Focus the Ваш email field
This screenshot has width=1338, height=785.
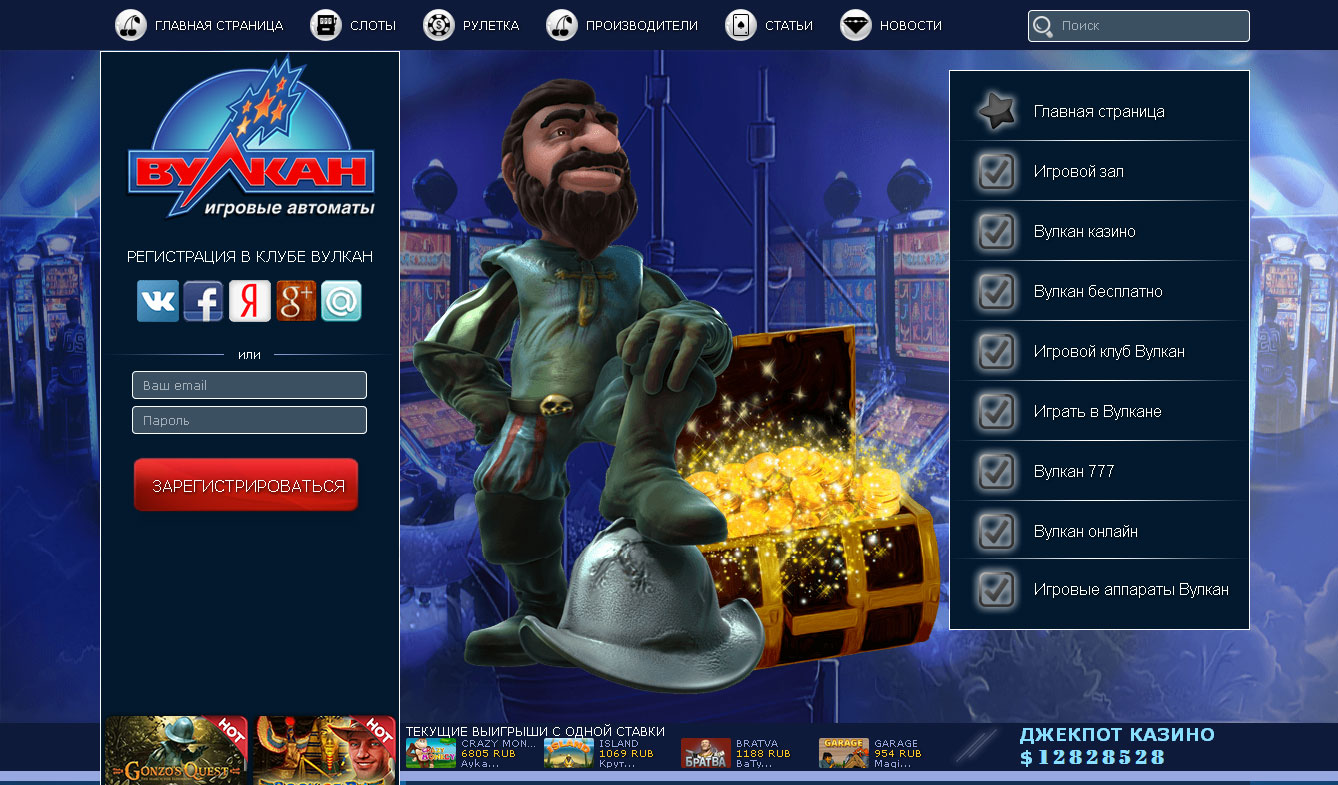click(x=249, y=385)
